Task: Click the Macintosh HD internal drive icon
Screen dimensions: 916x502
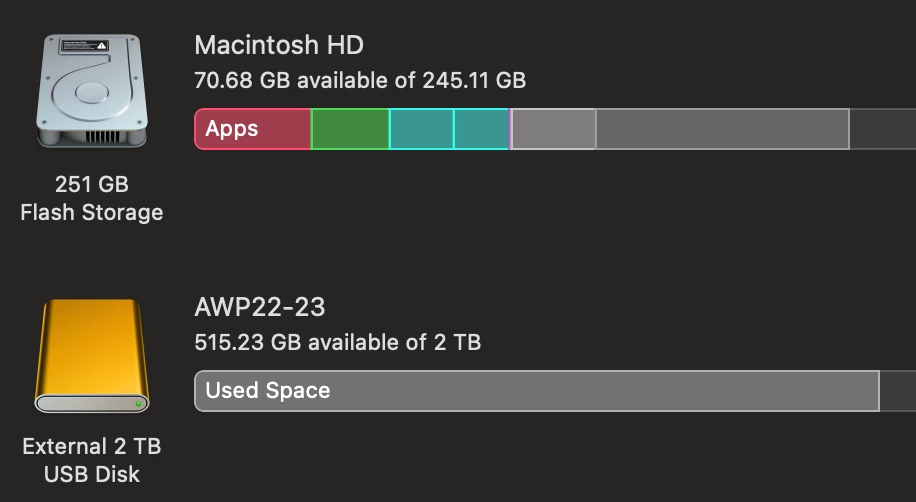Action: (91, 92)
